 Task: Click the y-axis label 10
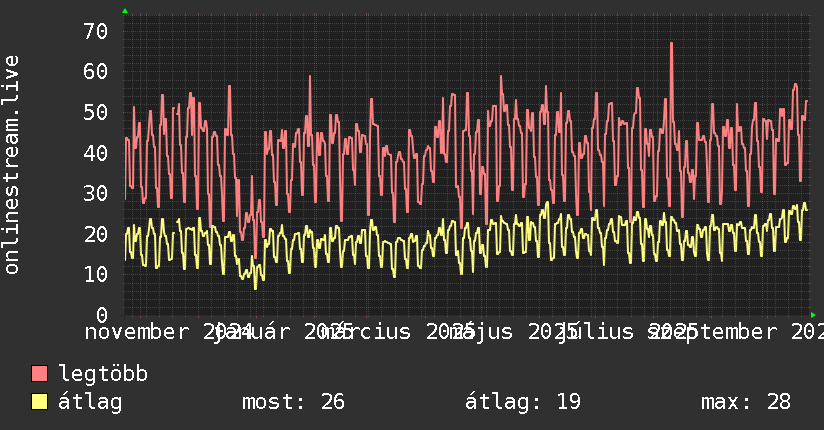coord(96,274)
